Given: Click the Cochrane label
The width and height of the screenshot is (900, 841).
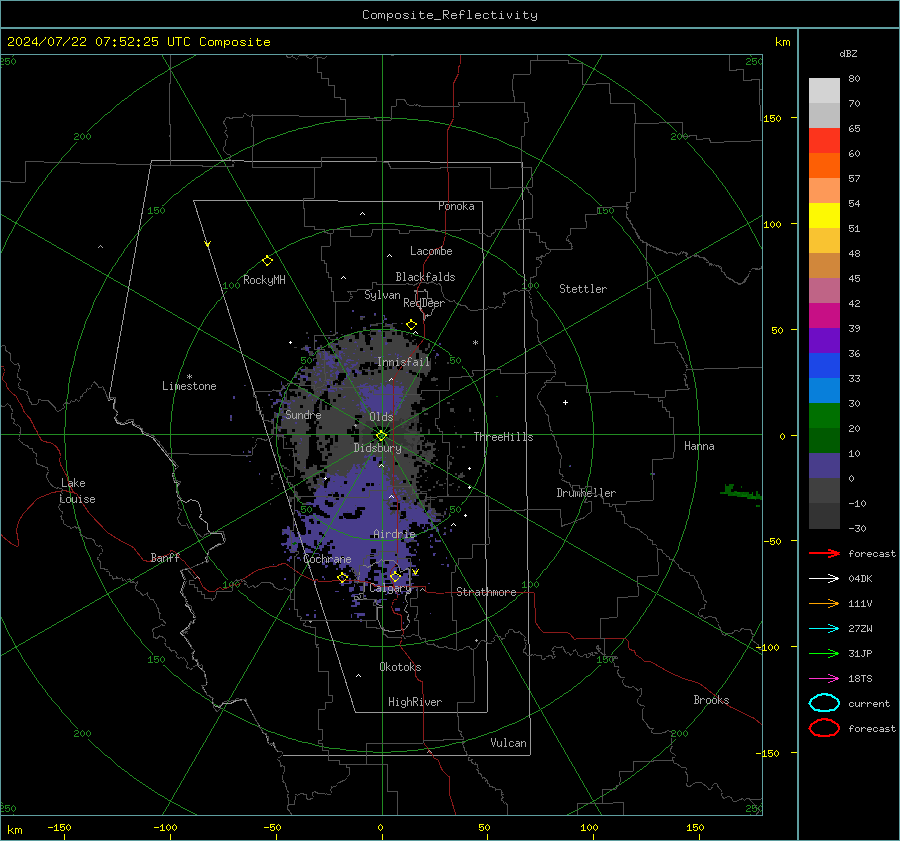Looking at the screenshot, I should click(x=327, y=559).
